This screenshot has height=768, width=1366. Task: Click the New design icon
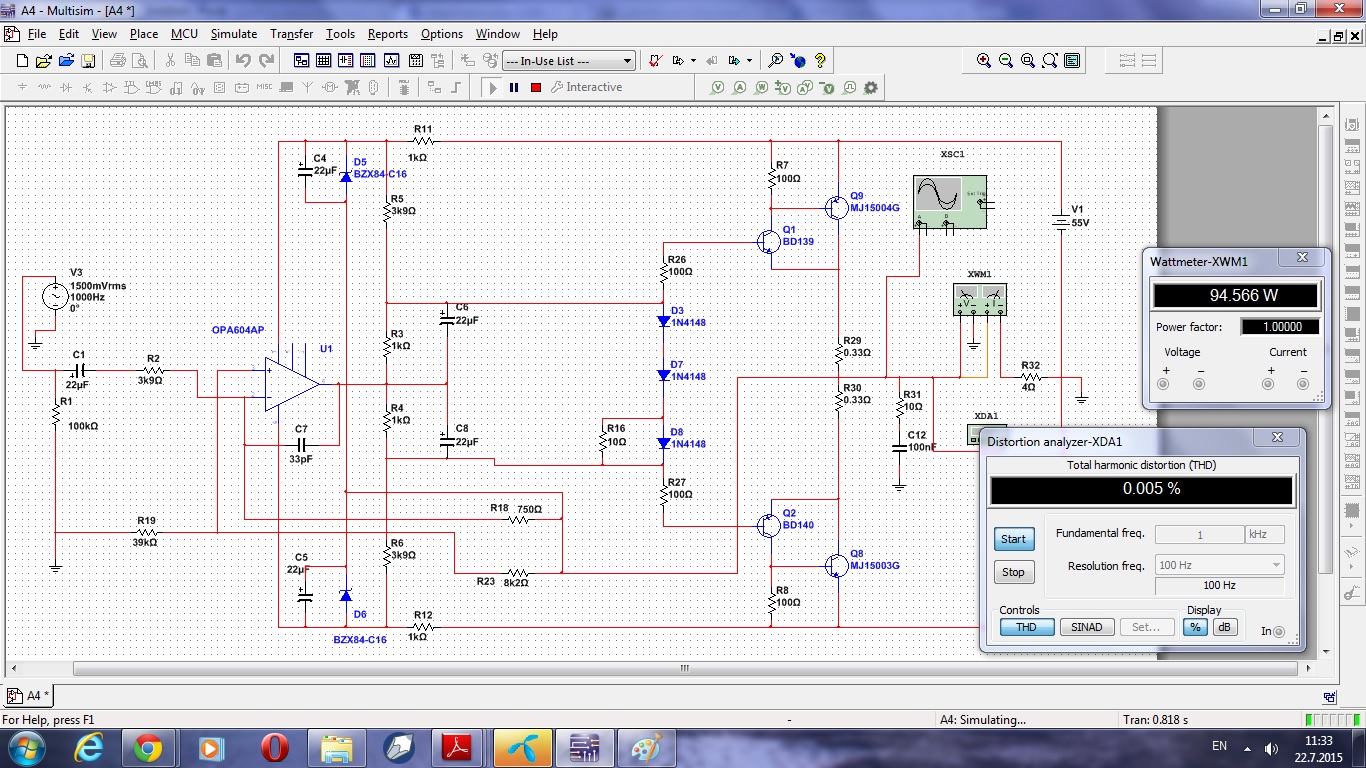[x=22, y=61]
